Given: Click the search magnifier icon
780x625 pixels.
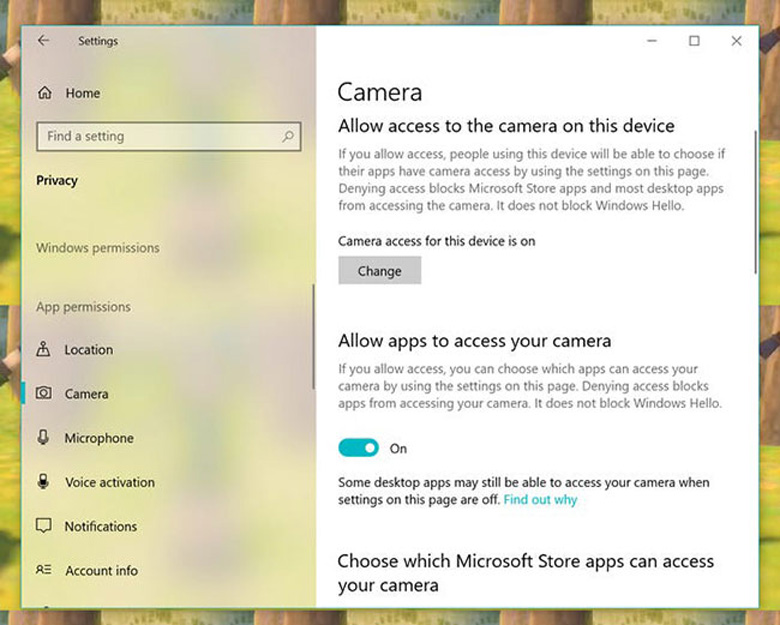Looking at the screenshot, I should pyautogui.click(x=288, y=136).
